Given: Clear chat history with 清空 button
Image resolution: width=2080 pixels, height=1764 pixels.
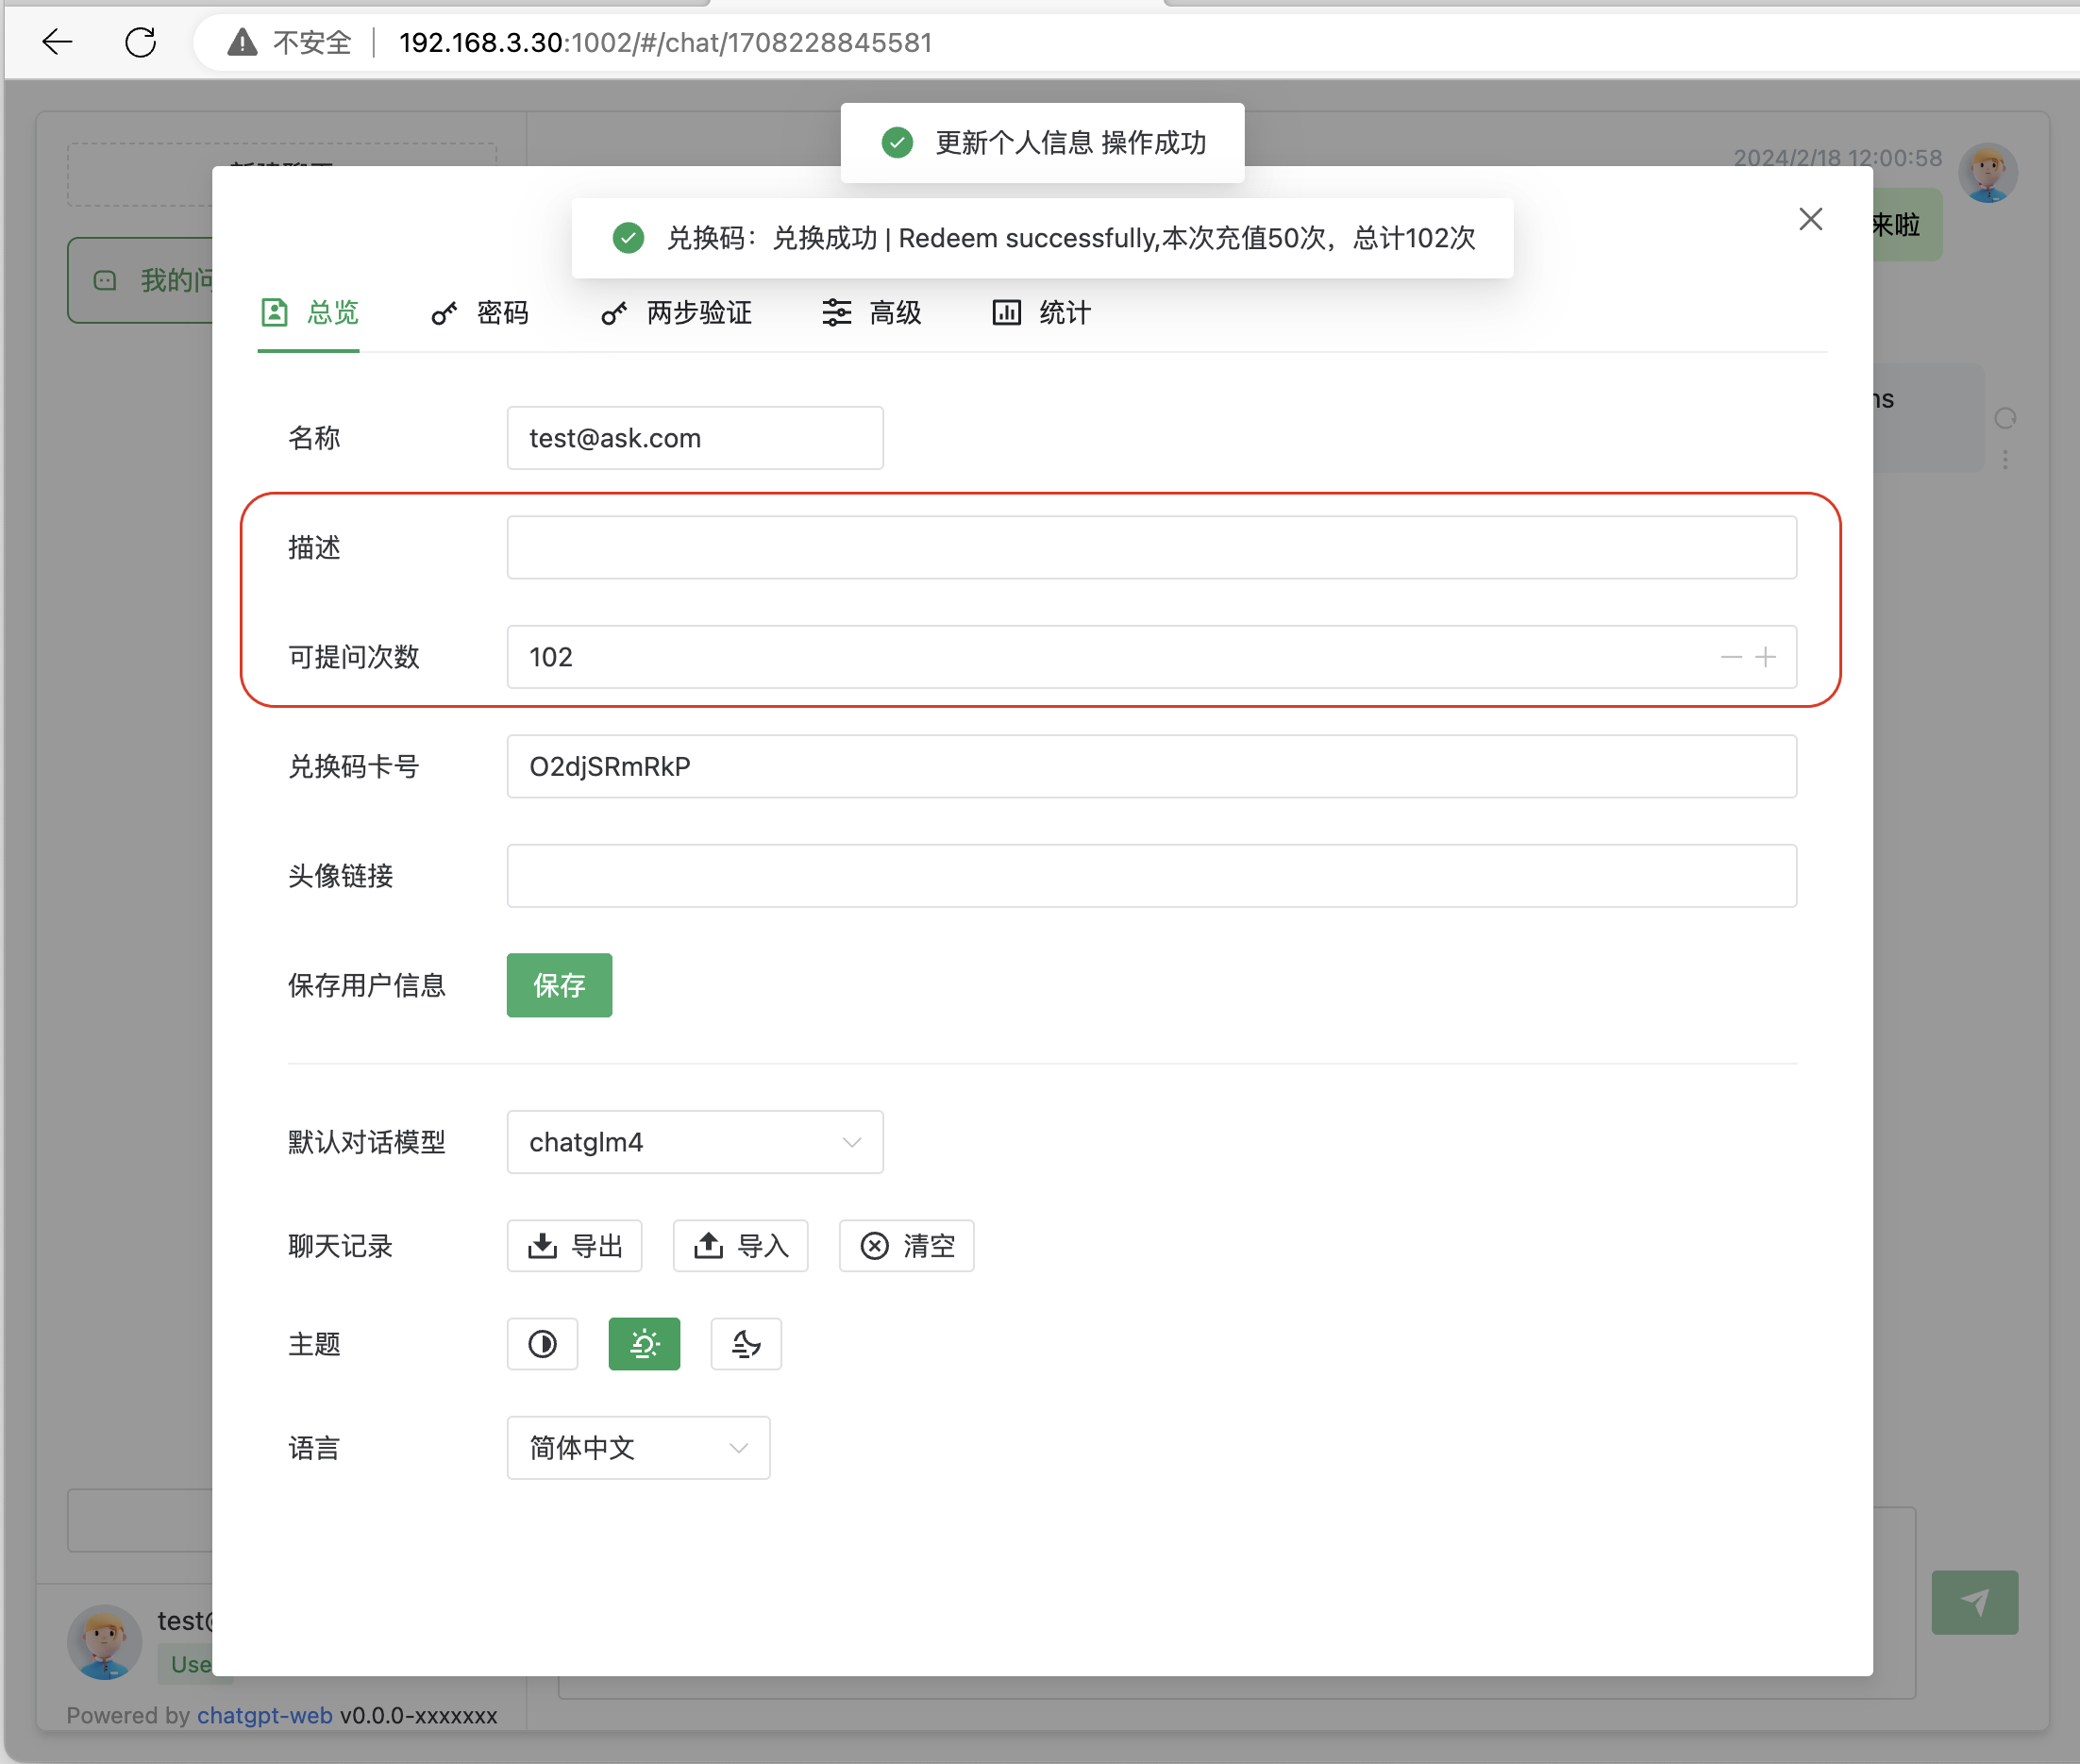Looking at the screenshot, I should point(906,1246).
